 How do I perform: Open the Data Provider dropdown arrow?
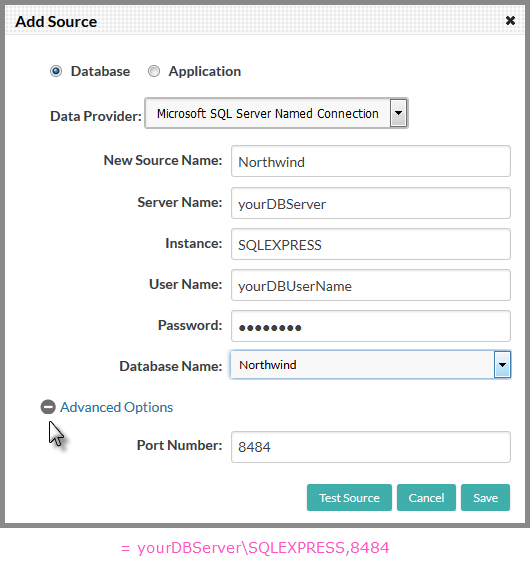click(x=398, y=113)
